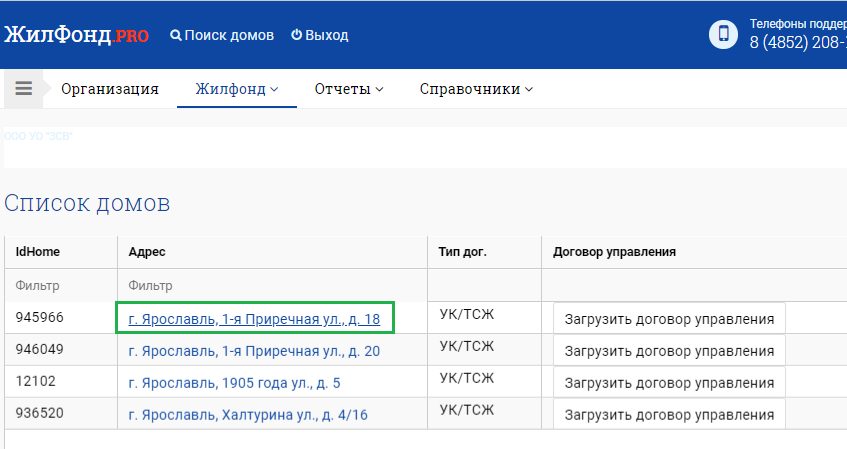Image resolution: width=847 pixels, height=449 pixels.
Task: Open address 1-я Приречная ул., д. 18
Action: [254, 319]
